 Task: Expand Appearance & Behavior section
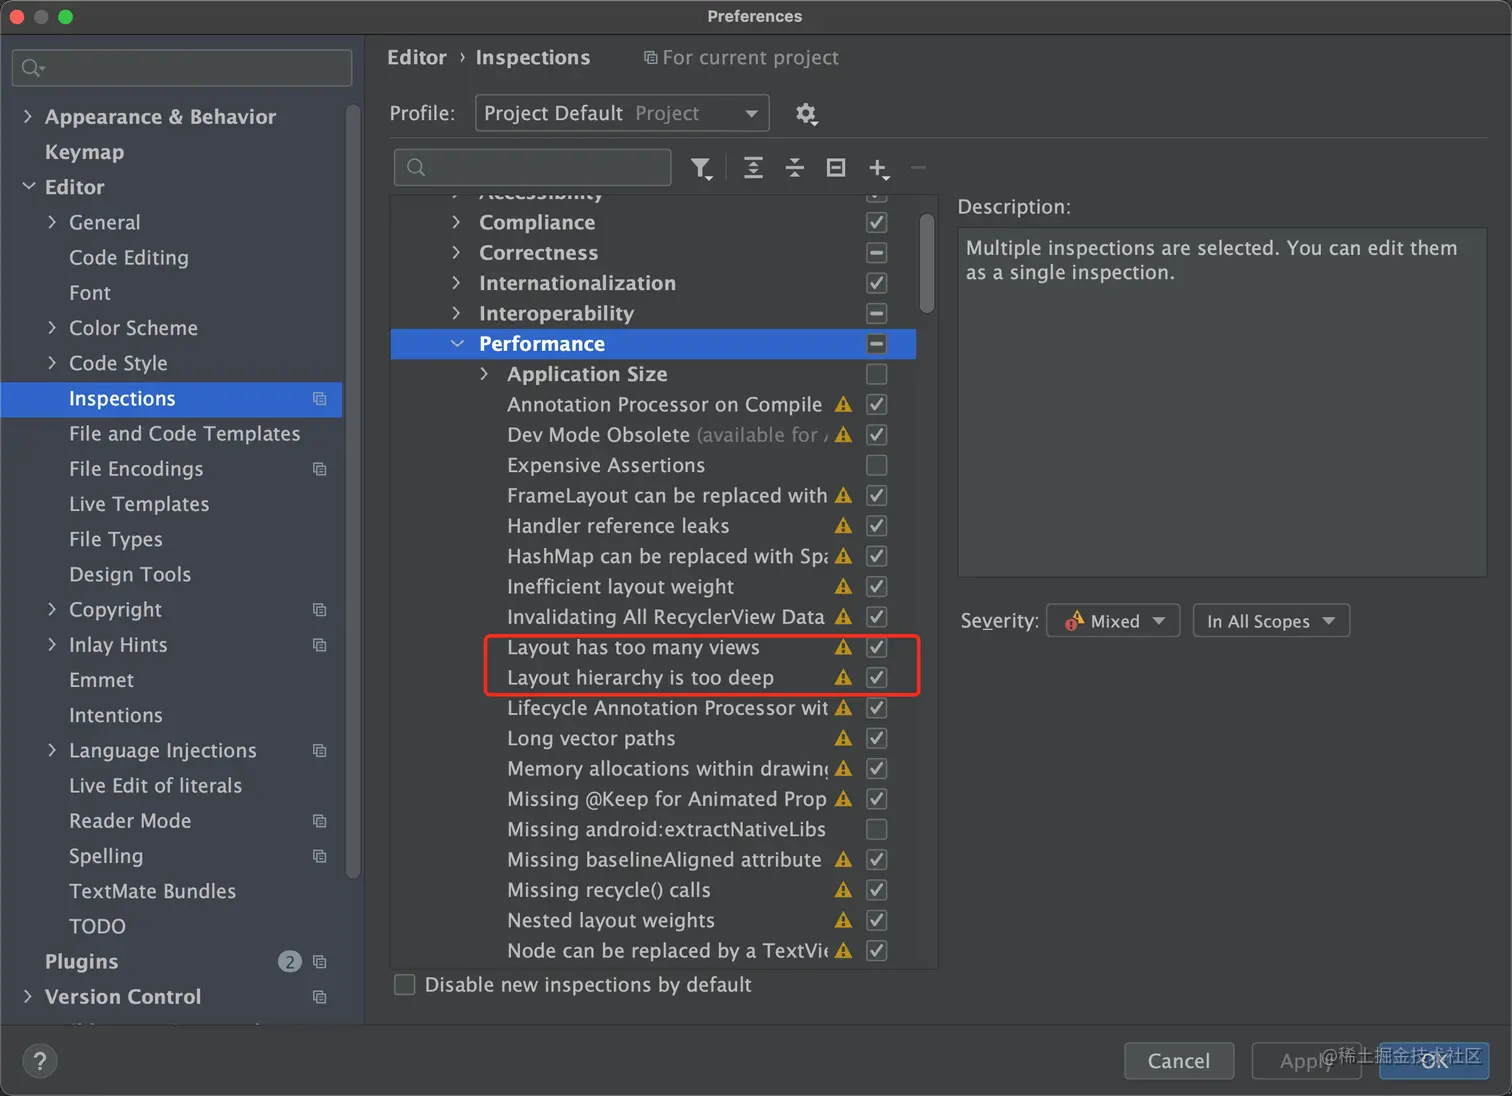click(28, 117)
